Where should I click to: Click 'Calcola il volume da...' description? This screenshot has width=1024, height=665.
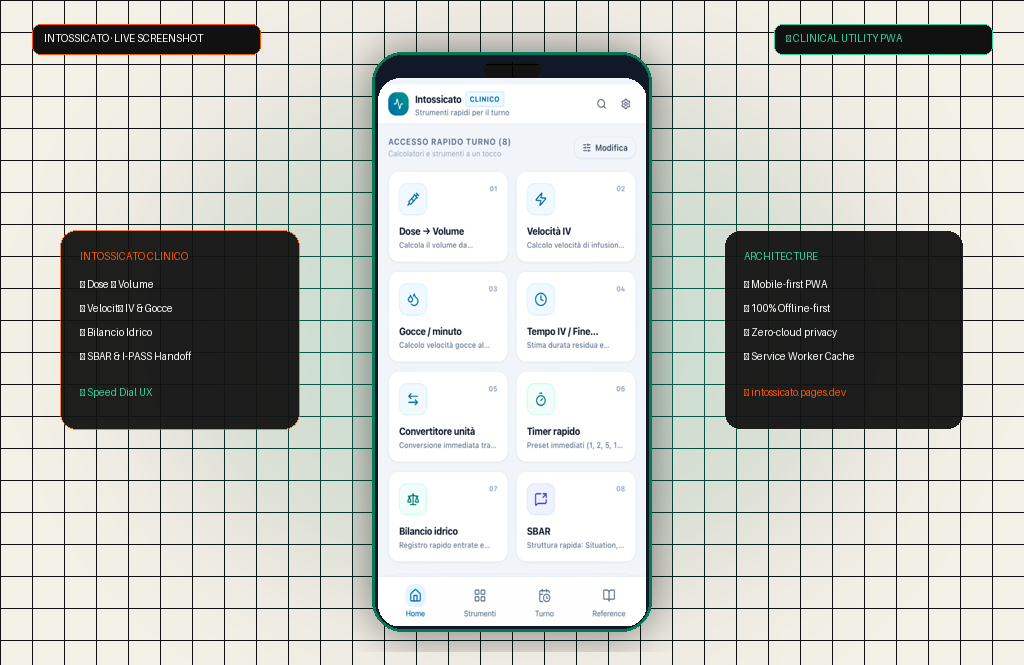(x=436, y=245)
